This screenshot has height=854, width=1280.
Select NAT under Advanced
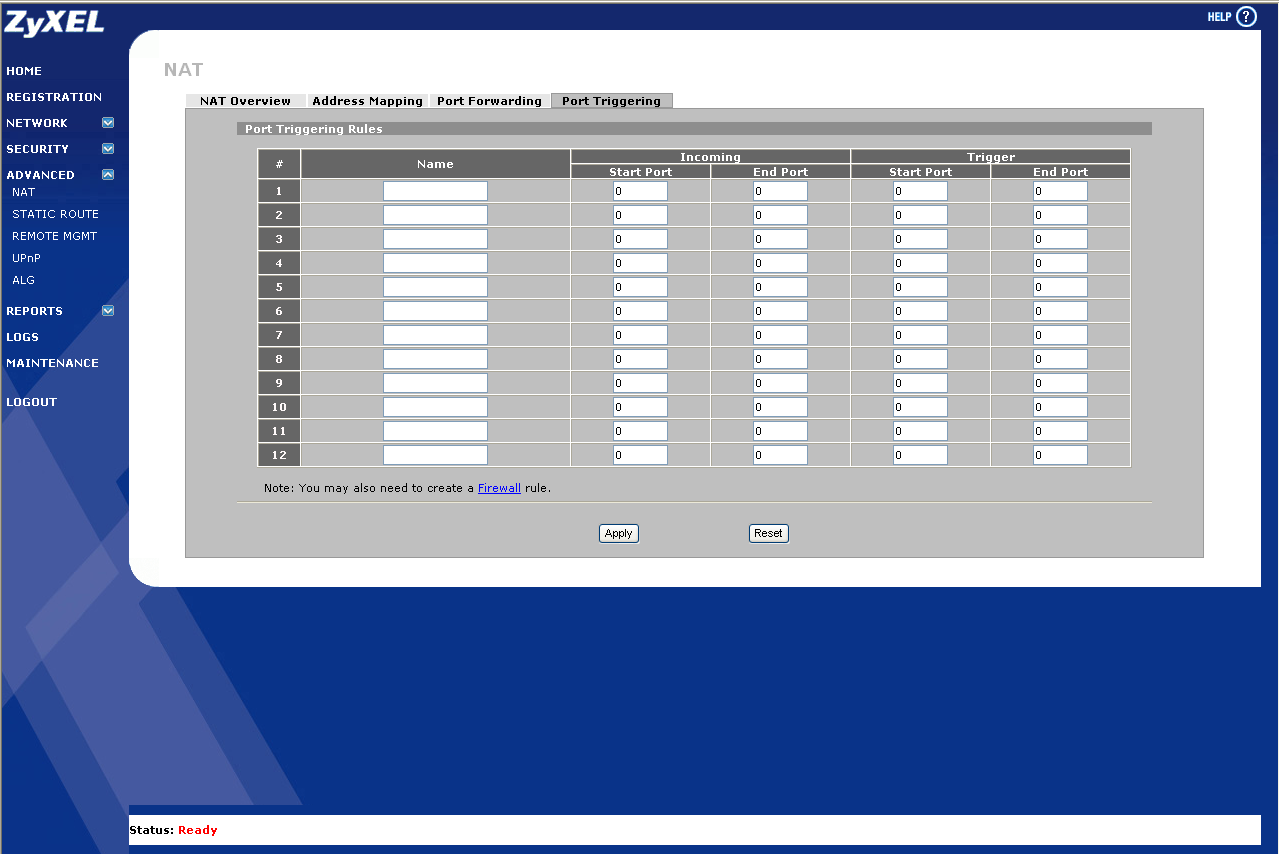click(x=23, y=192)
